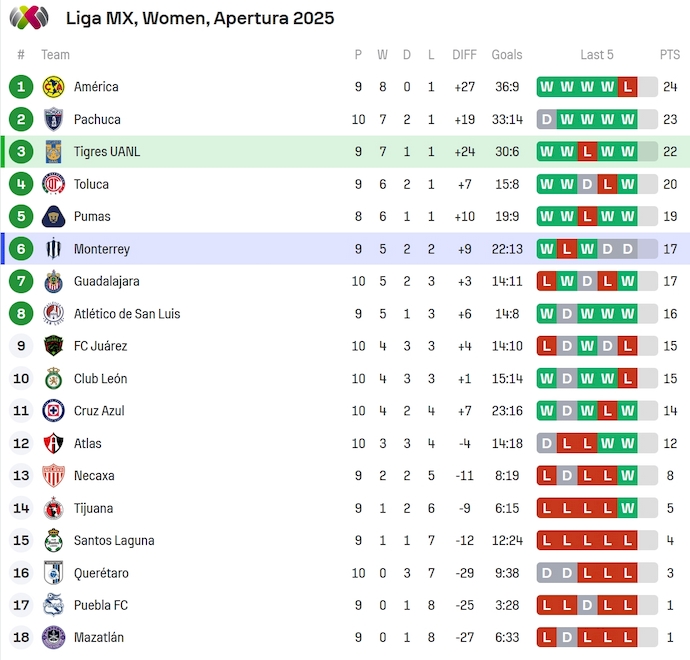Open Atlético de San Luis team page
690x660 pixels.
126,314
